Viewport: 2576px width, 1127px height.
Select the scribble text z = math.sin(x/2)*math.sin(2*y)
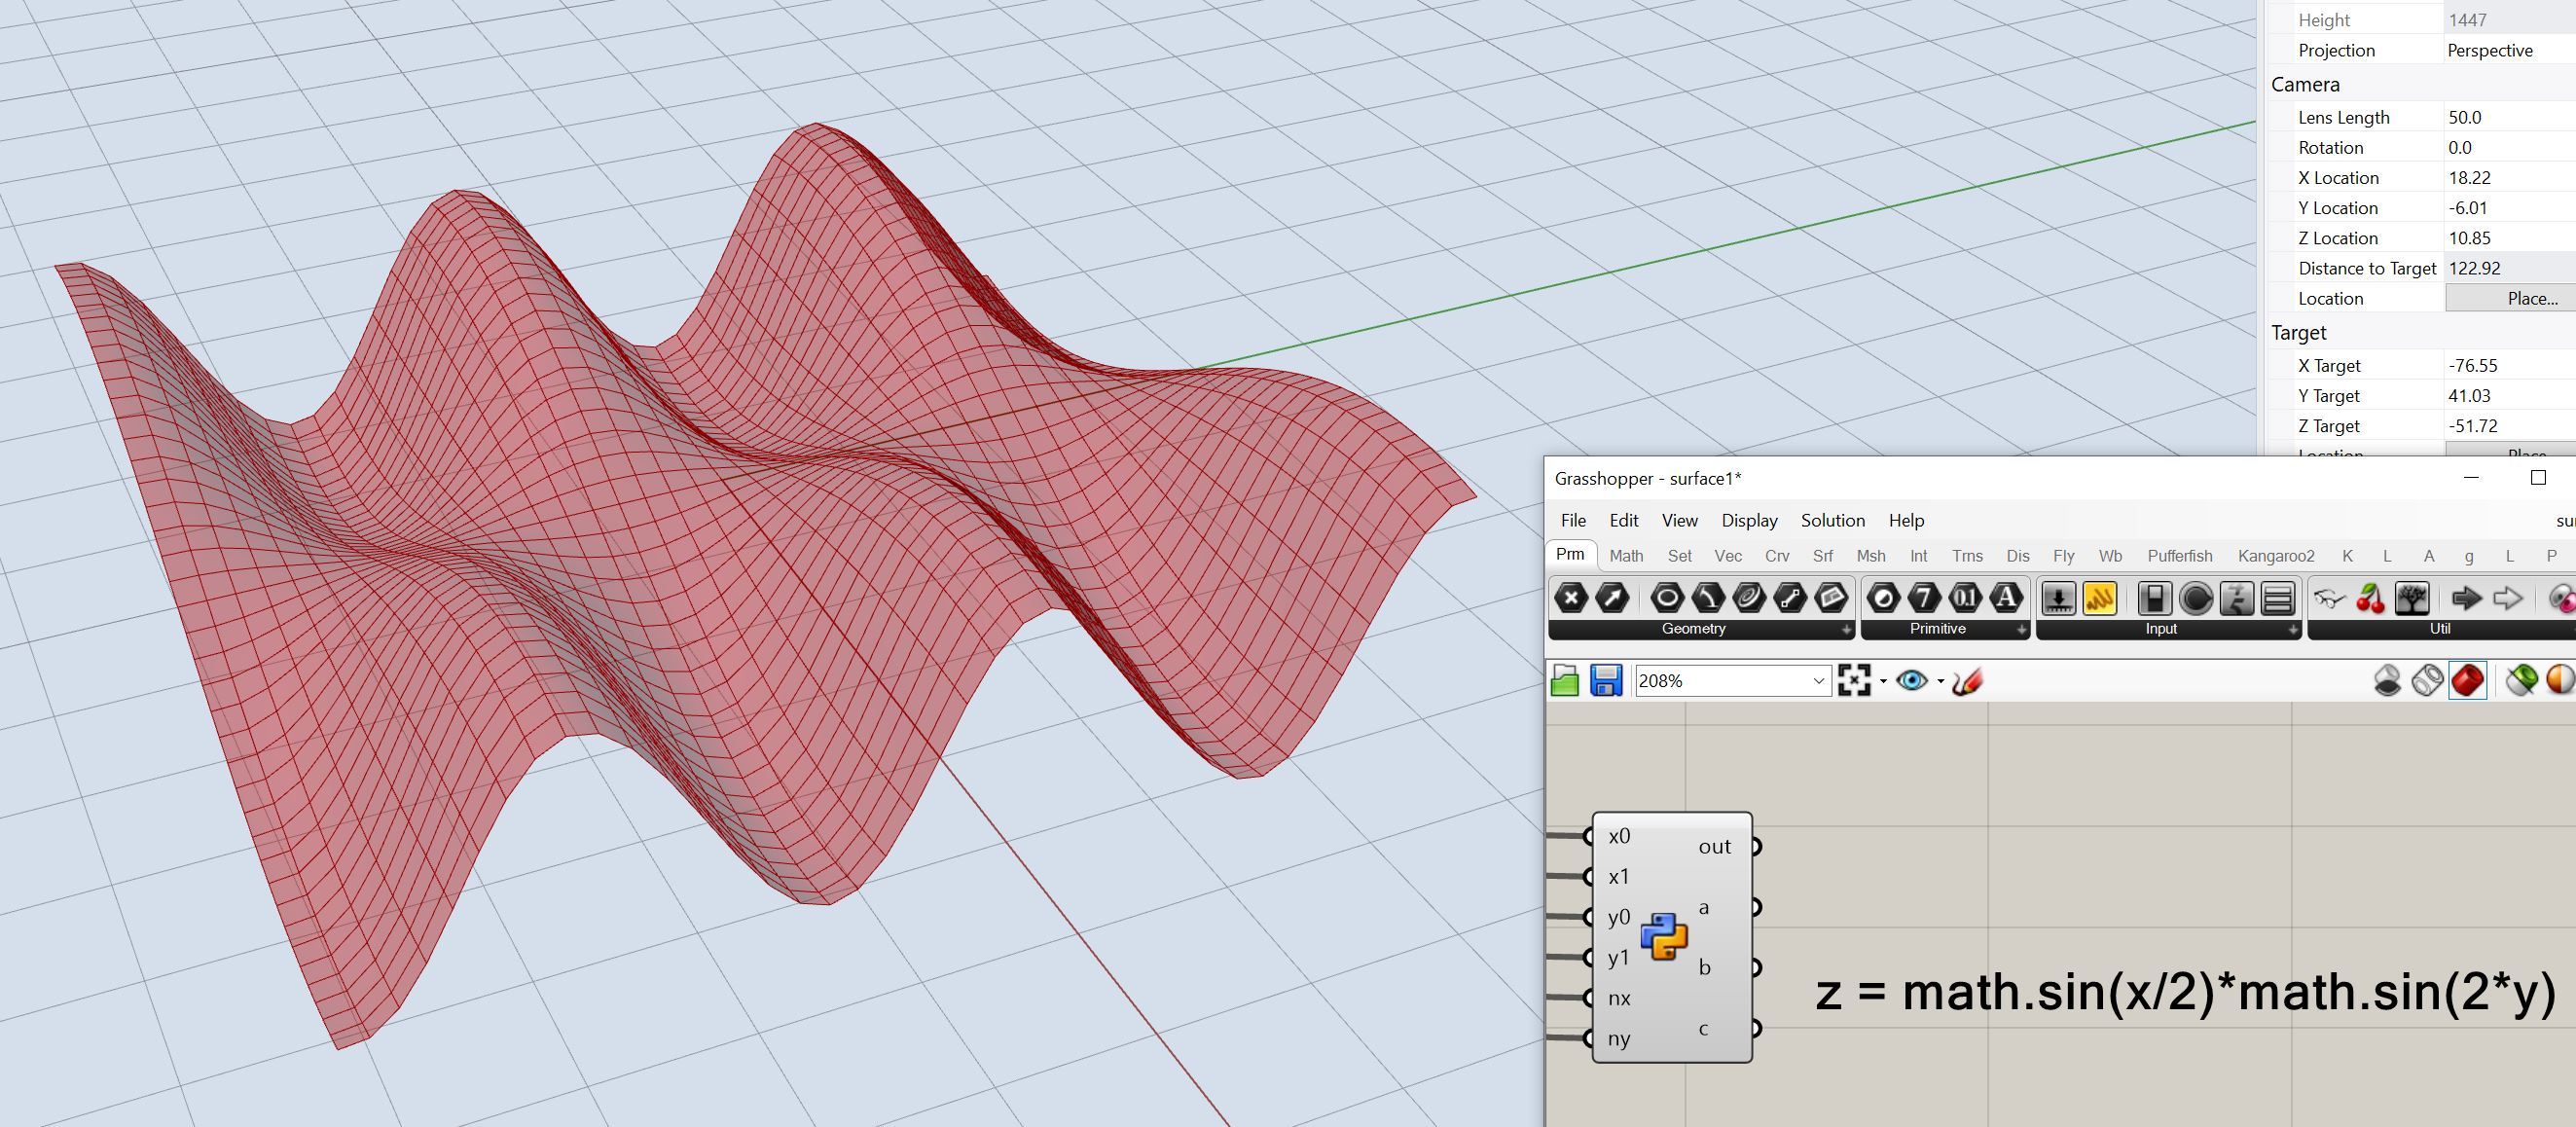pyautogui.click(x=2186, y=993)
